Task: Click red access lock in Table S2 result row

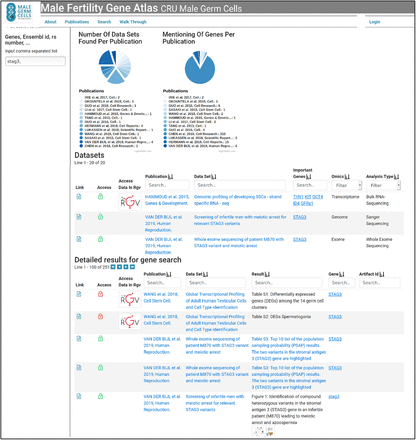Action: [100, 316]
